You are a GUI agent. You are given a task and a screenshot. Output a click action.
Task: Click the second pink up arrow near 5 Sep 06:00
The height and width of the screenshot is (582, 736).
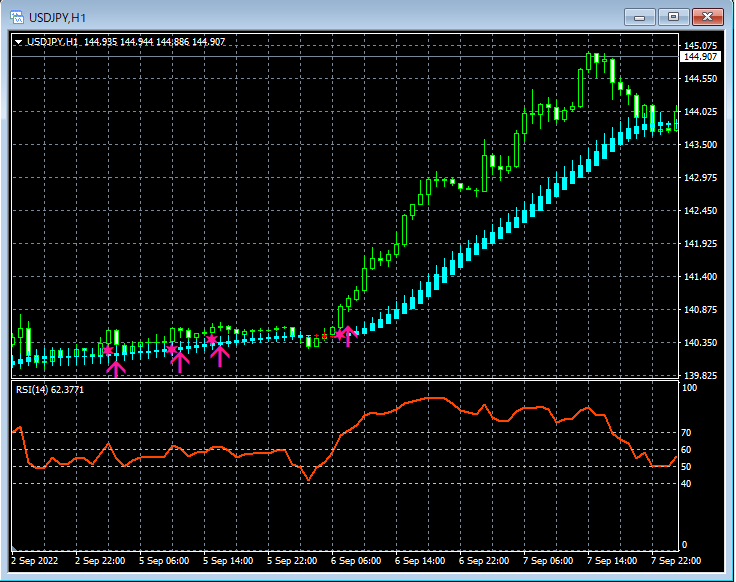[x=180, y=361]
